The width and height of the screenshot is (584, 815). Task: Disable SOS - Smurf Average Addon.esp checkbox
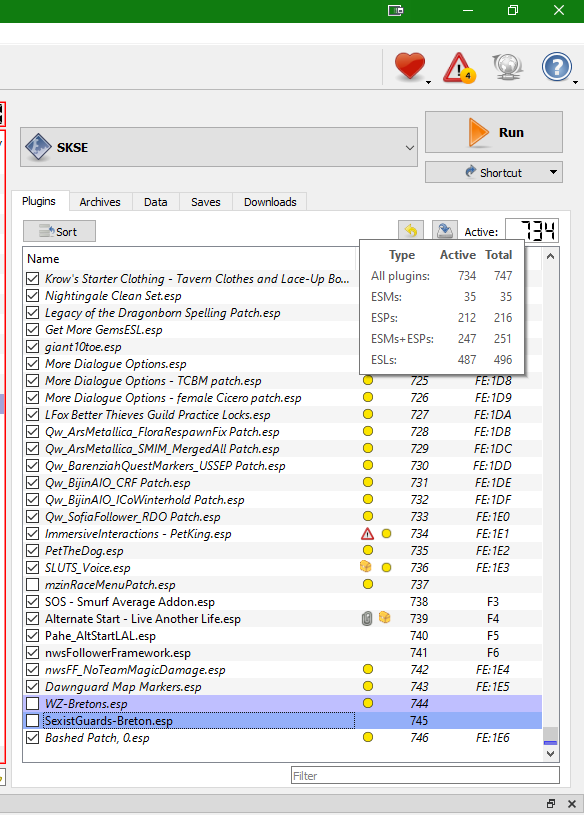coord(33,601)
